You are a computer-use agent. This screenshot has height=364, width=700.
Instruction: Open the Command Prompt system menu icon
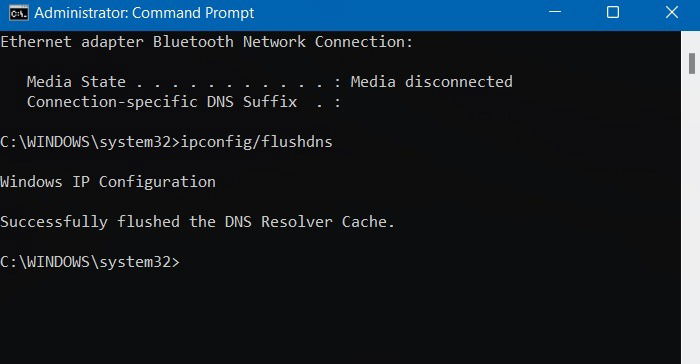click(x=19, y=13)
